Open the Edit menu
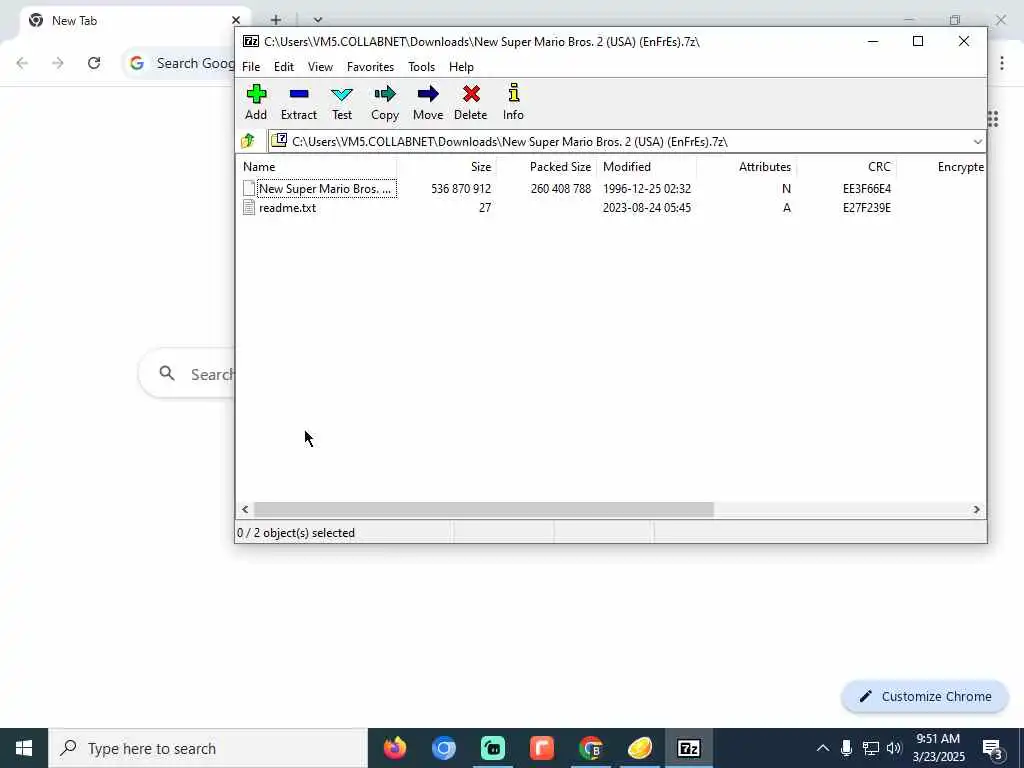Screen dimensions: 1024x768 coord(283,67)
